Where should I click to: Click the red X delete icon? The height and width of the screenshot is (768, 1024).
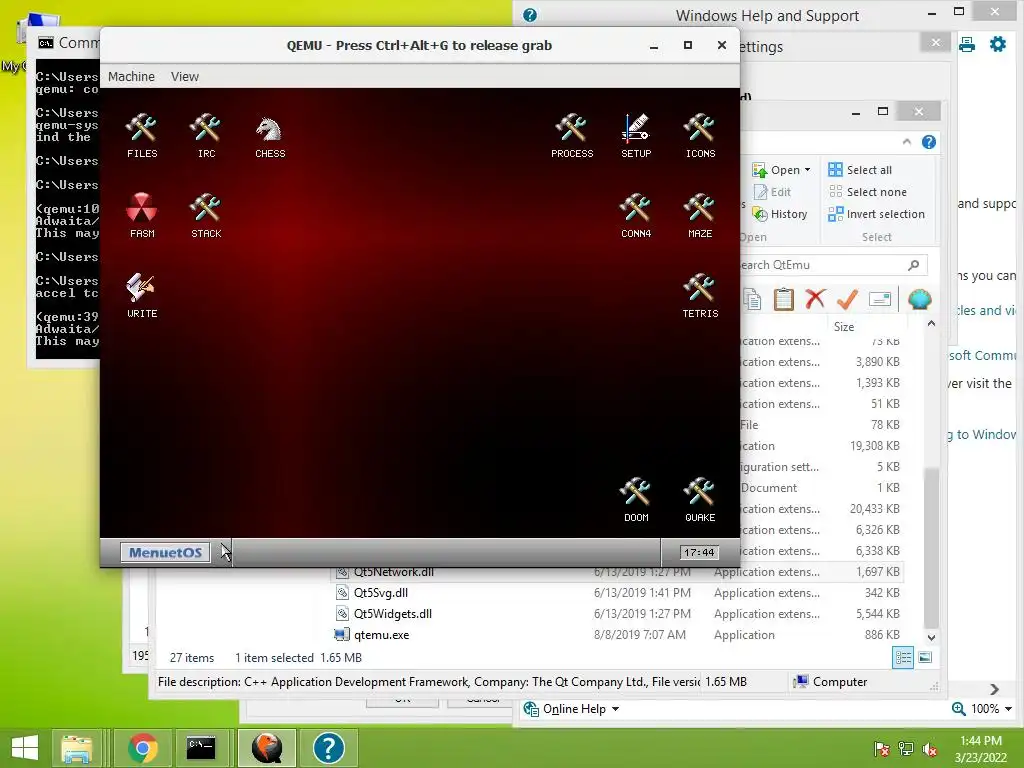[815, 299]
